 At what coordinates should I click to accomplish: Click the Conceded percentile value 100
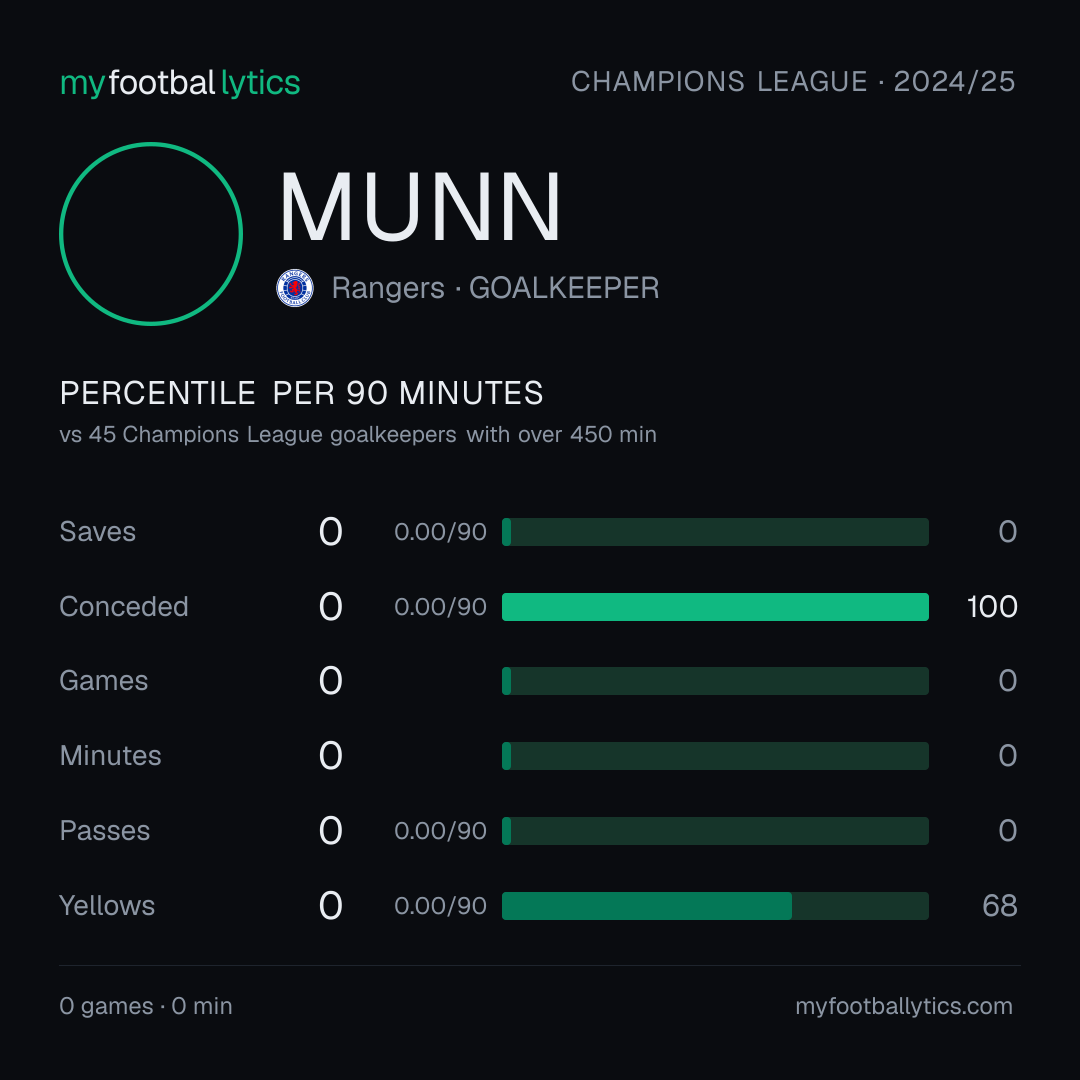pos(992,607)
